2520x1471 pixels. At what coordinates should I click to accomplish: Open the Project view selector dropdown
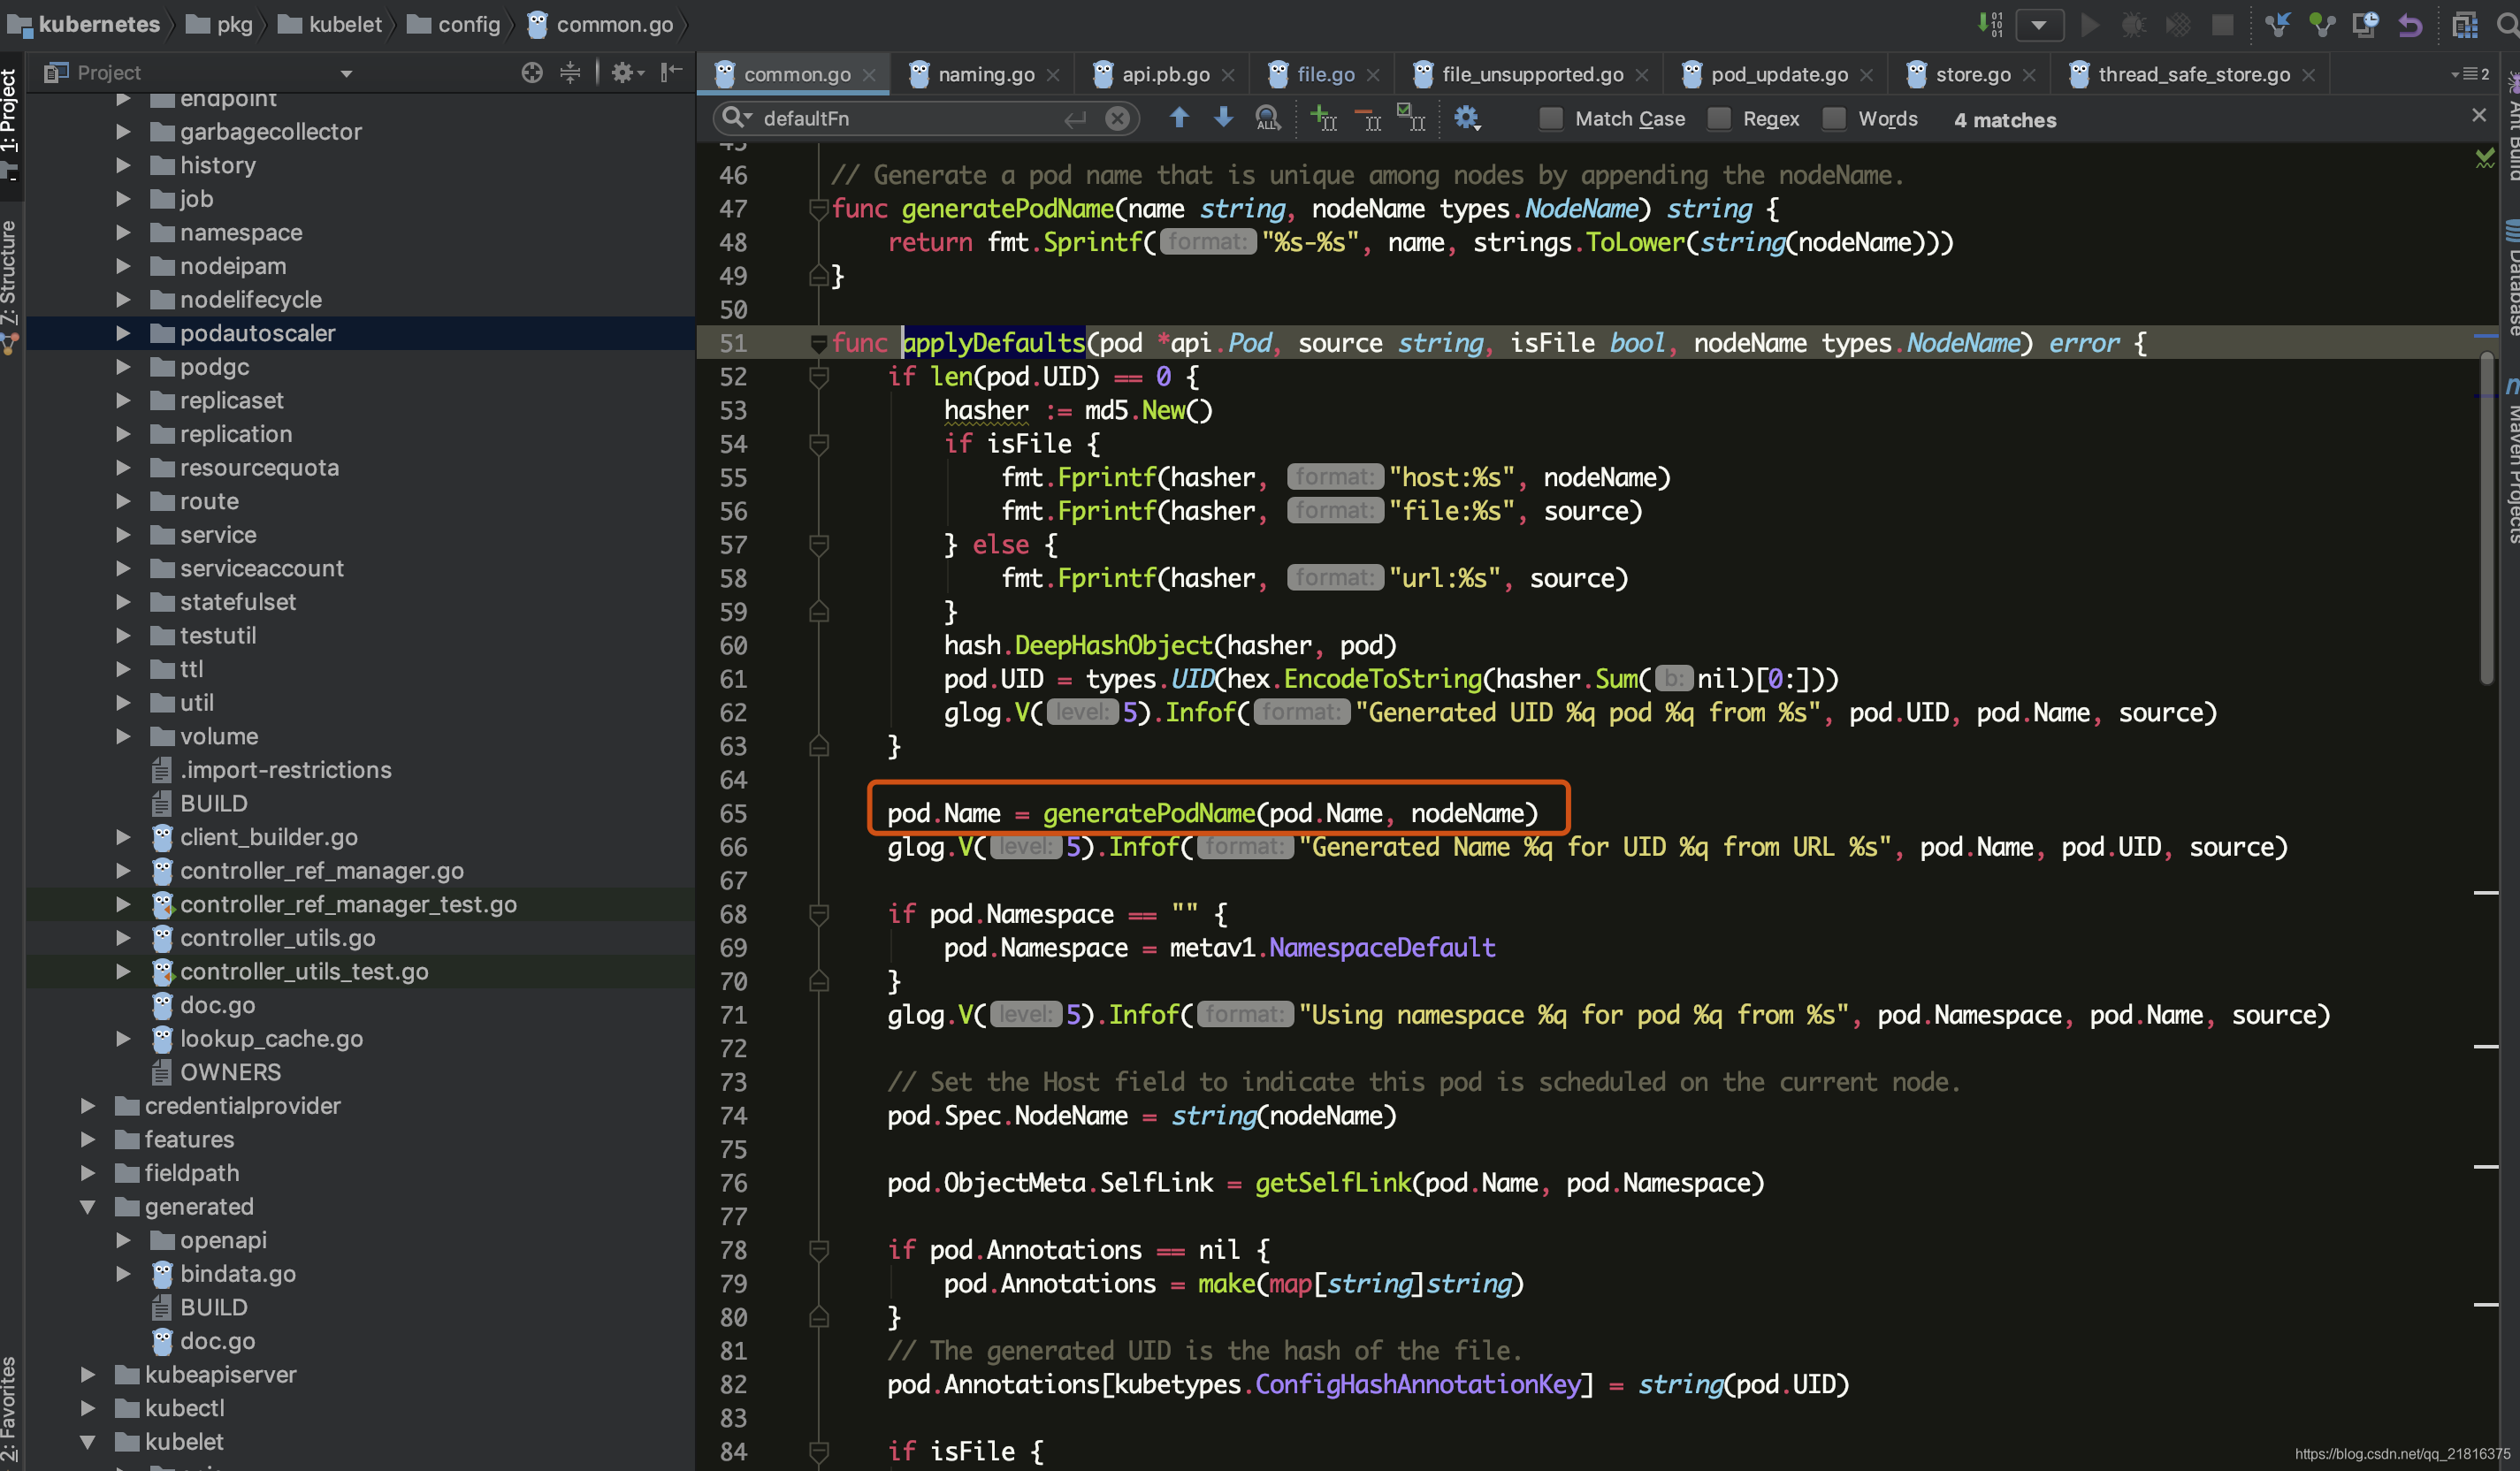coord(346,73)
